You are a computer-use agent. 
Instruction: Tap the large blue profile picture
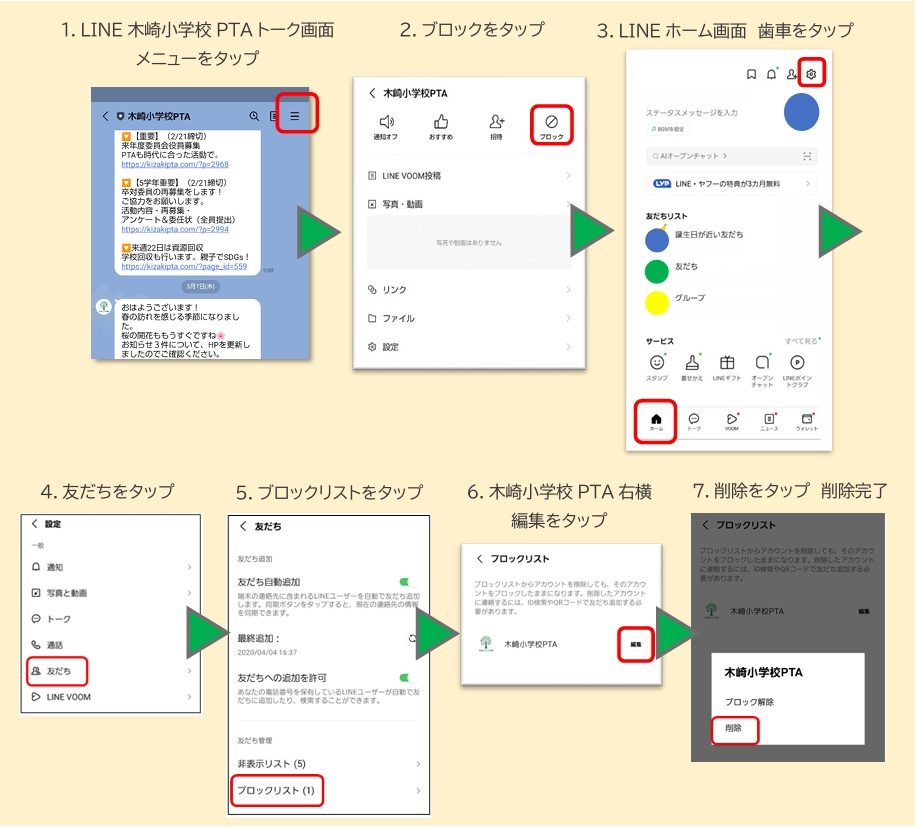click(x=801, y=112)
